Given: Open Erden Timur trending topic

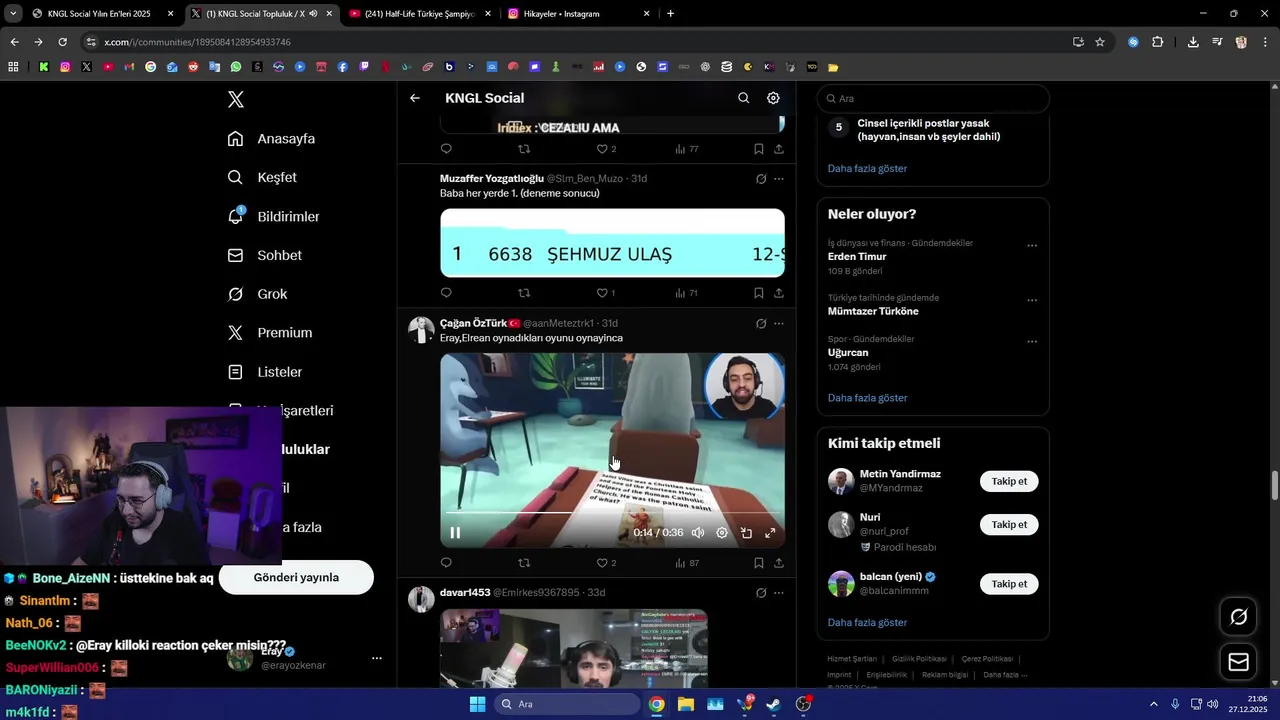Looking at the screenshot, I should (x=857, y=257).
